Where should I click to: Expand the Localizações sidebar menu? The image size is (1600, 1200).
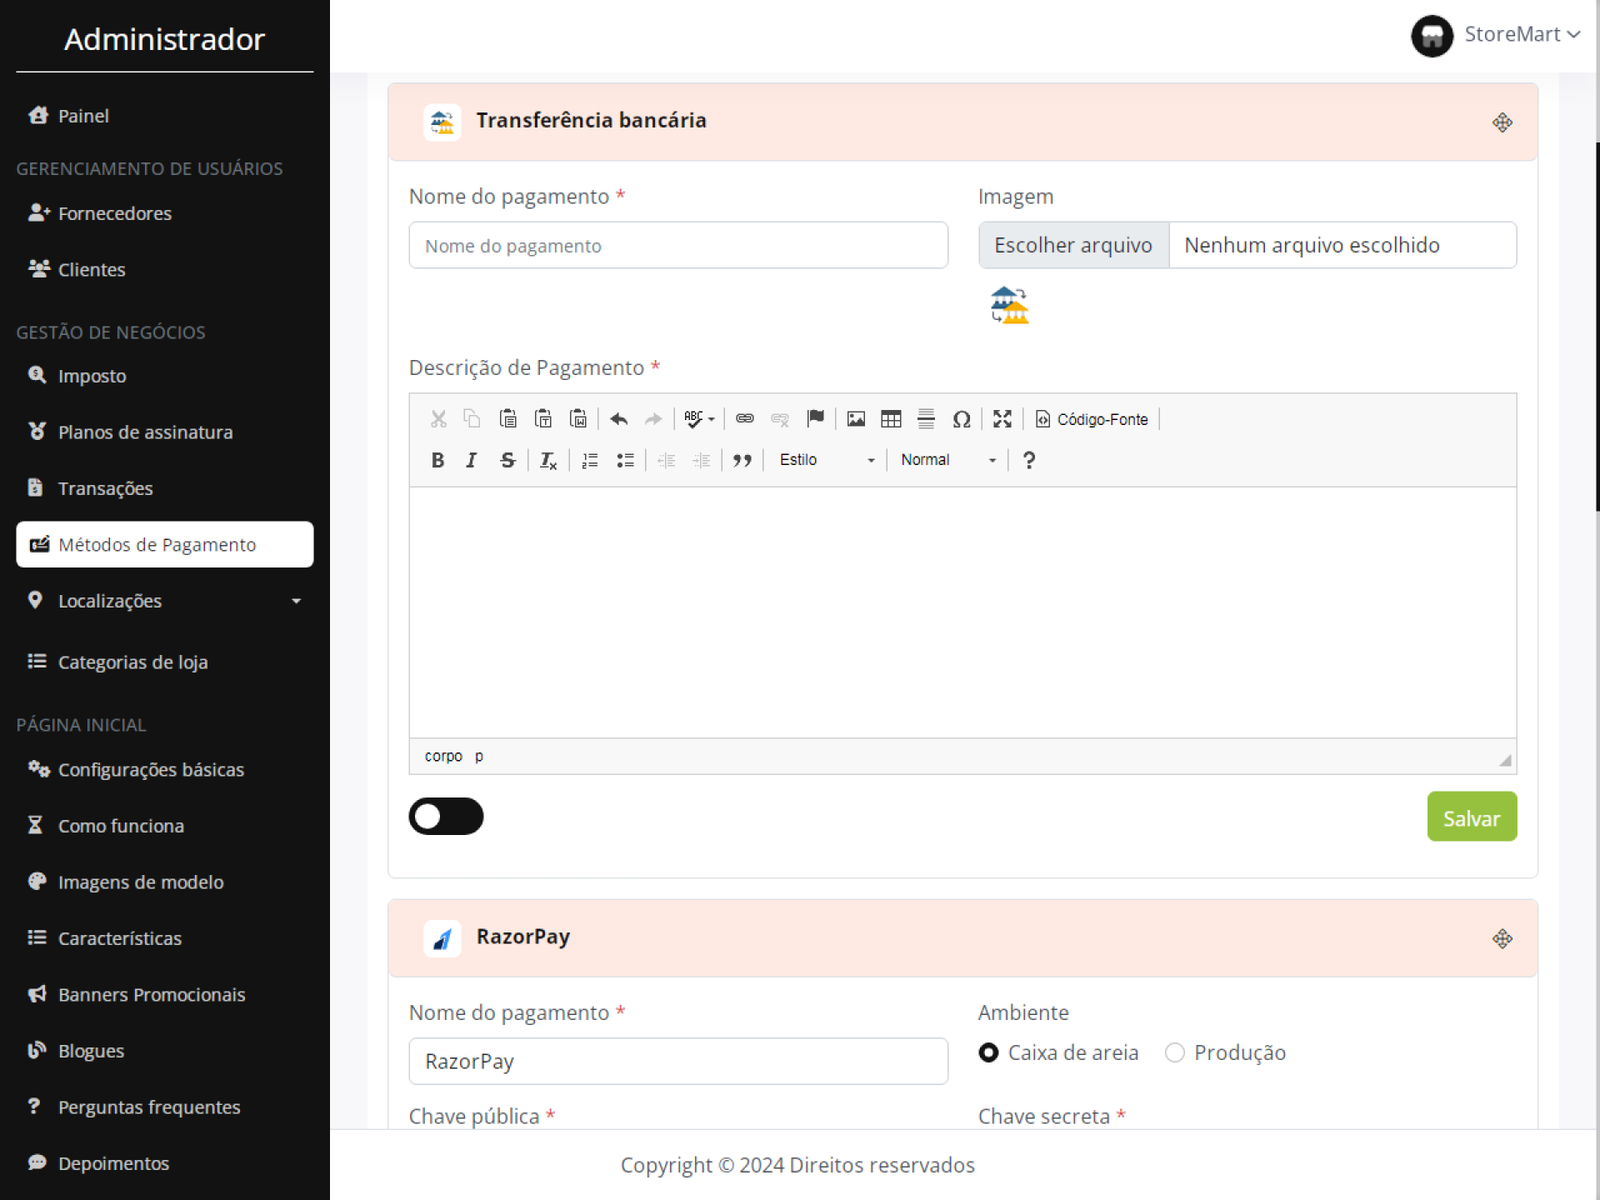click(165, 601)
